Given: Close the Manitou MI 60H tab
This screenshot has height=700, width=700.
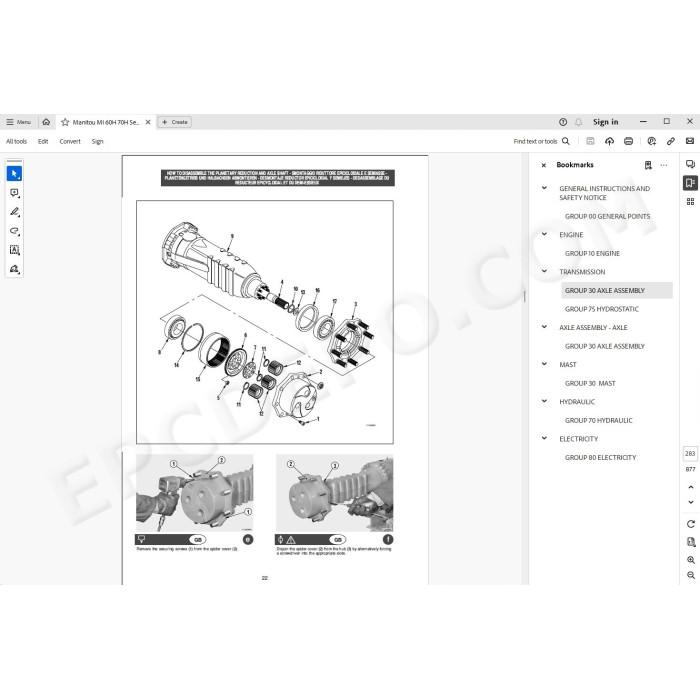Looking at the screenshot, I should [148, 122].
